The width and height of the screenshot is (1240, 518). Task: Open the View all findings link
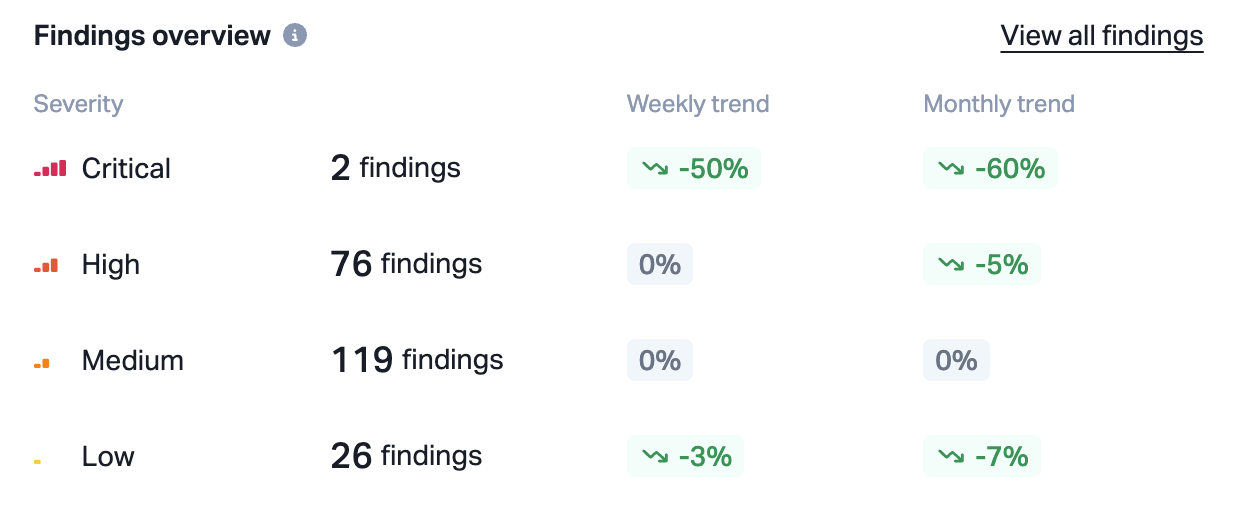pos(1101,37)
